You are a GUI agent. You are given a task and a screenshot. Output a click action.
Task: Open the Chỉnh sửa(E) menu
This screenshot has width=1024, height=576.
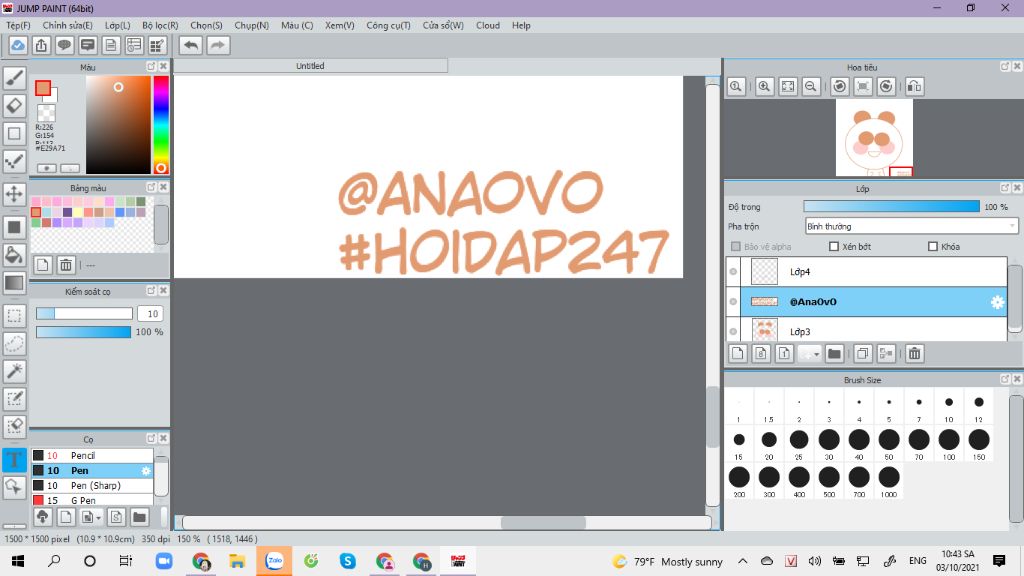tap(67, 25)
